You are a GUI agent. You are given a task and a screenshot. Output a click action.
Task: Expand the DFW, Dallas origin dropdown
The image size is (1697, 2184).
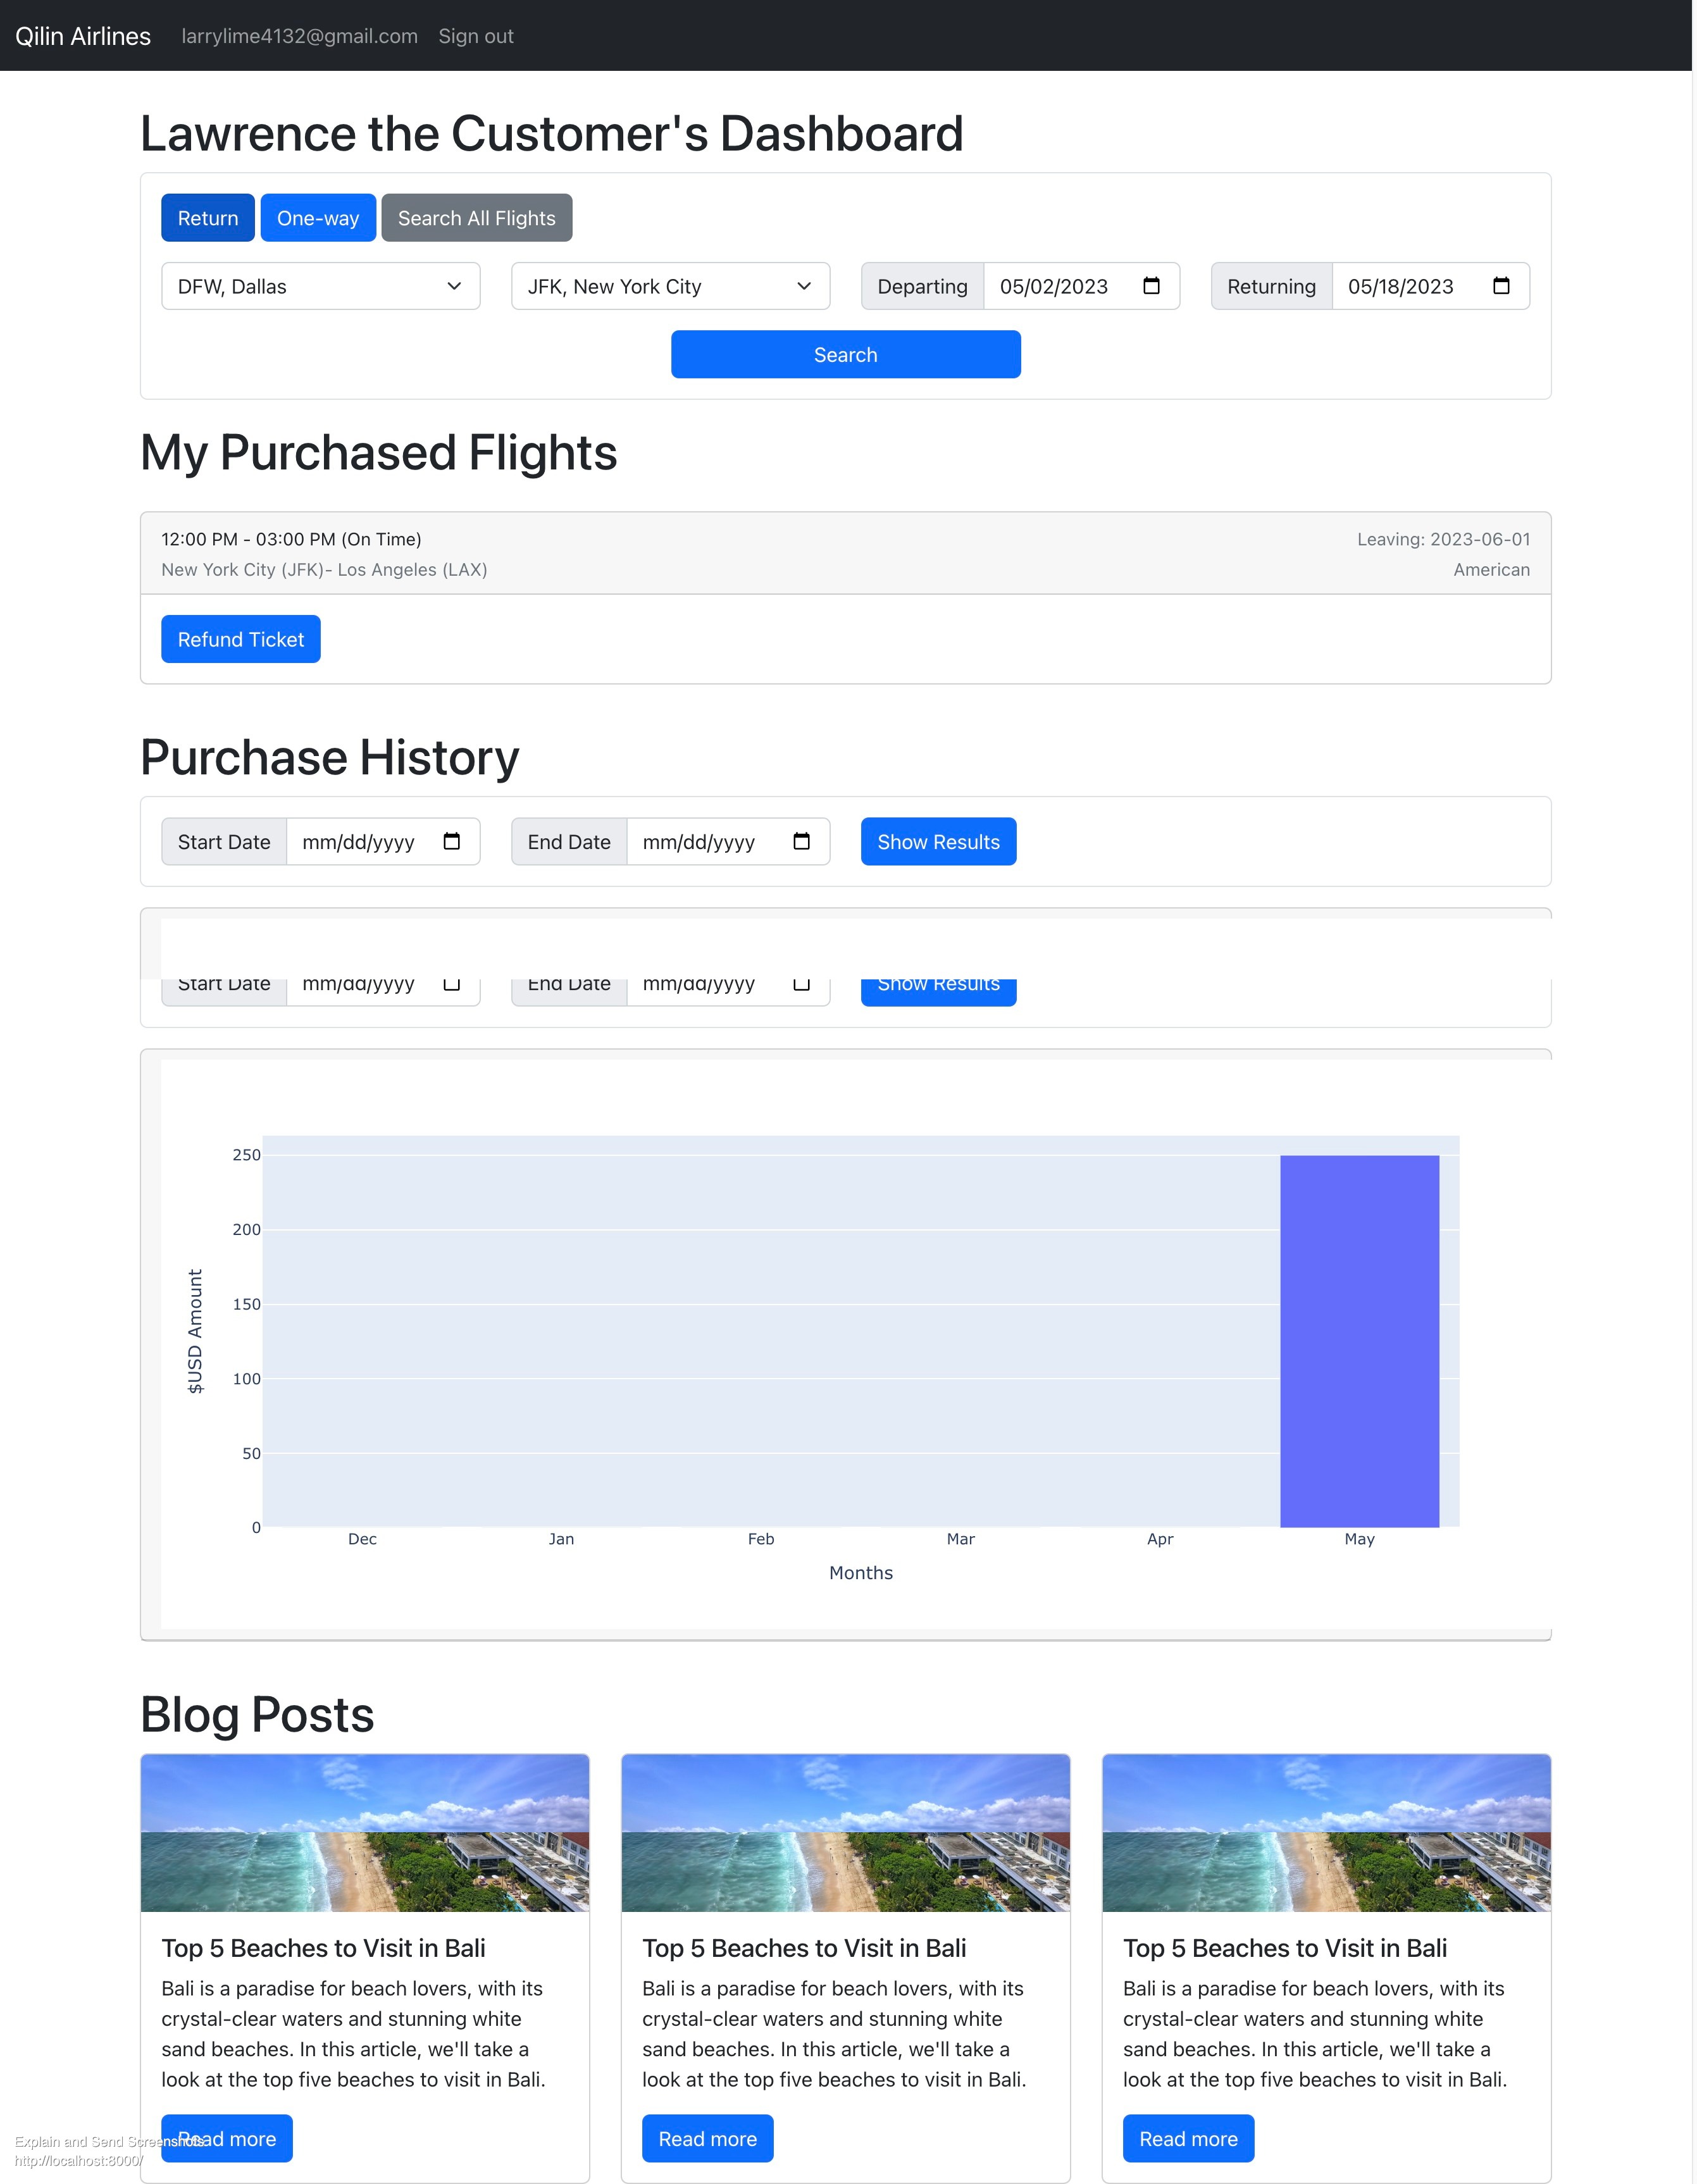(320, 286)
